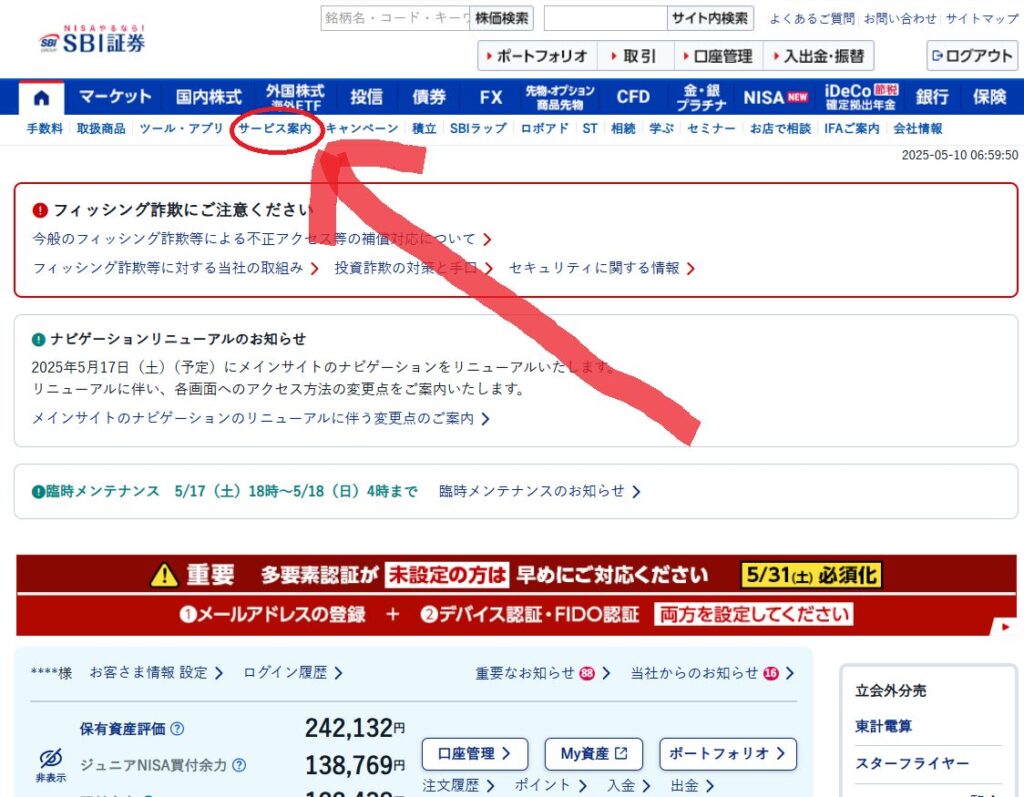Open the 先物・オプション tab
This screenshot has height=797, width=1024.
(560, 97)
